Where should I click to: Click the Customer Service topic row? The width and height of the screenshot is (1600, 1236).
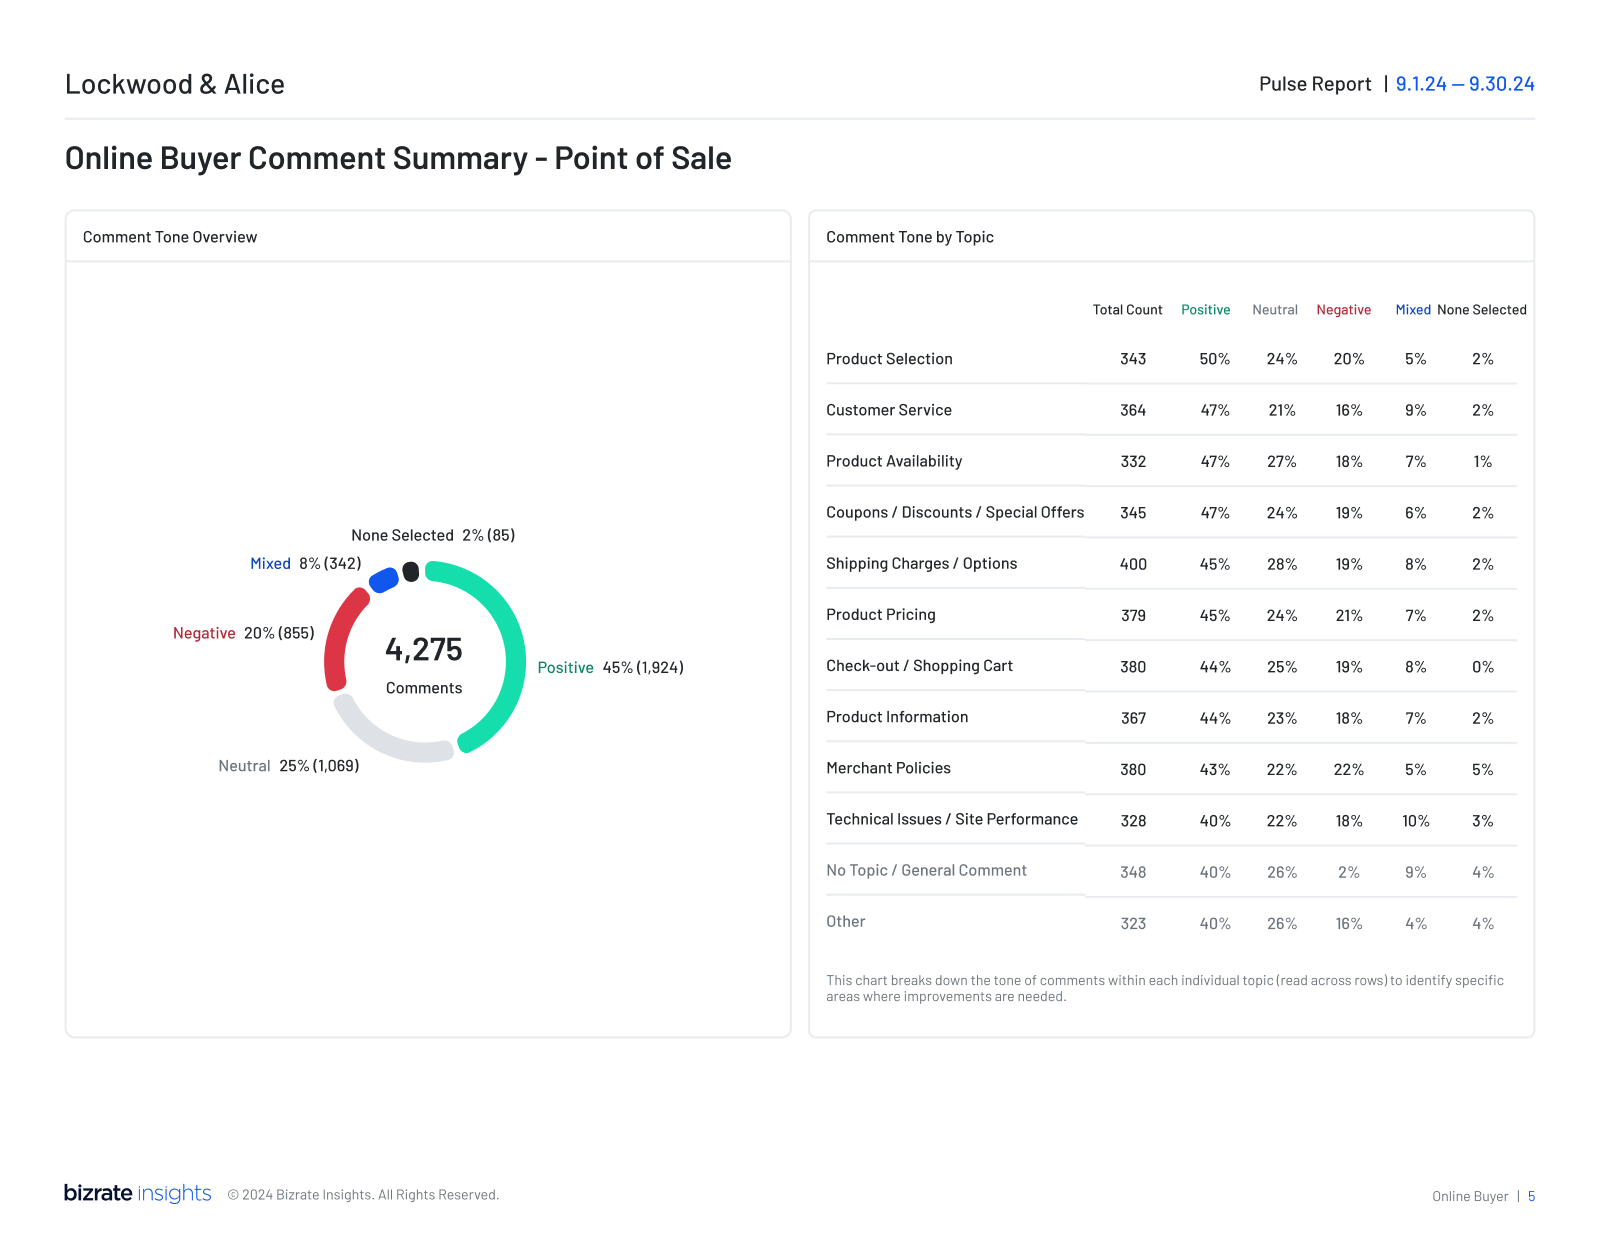[x=889, y=410]
